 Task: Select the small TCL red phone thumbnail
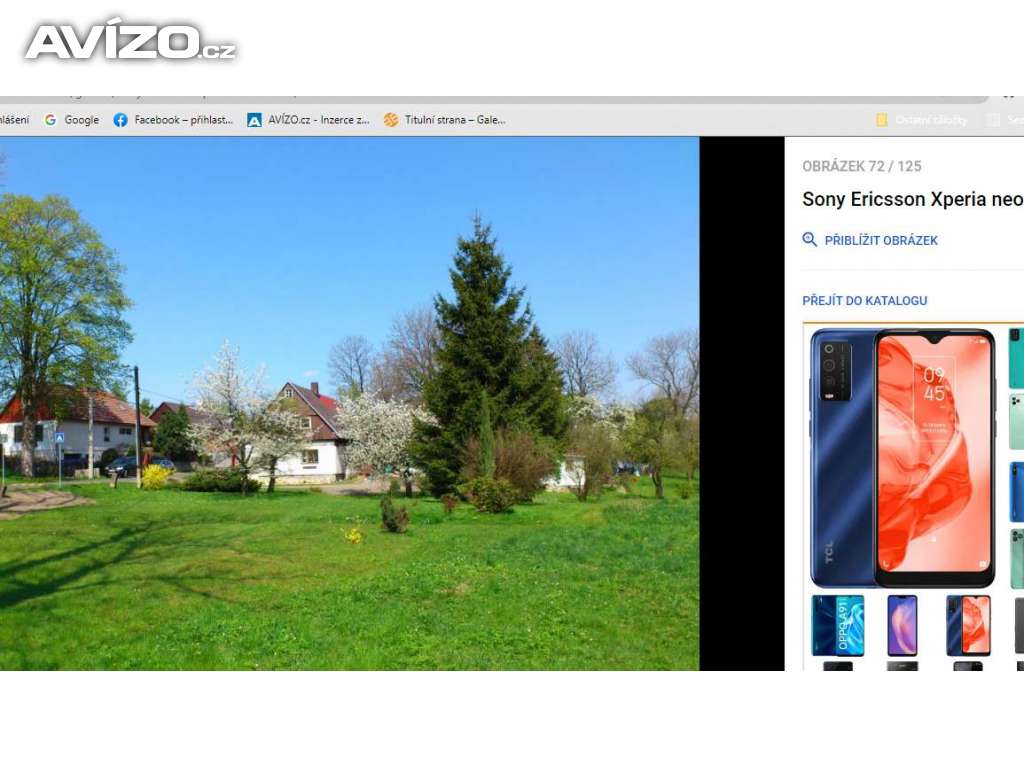pos(968,626)
